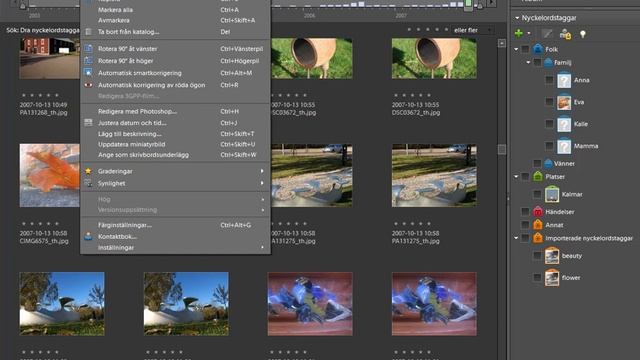This screenshot has width=640, height=360.
Task: Click the Mamma tag thumbnail icon
Action: point(564,146)
